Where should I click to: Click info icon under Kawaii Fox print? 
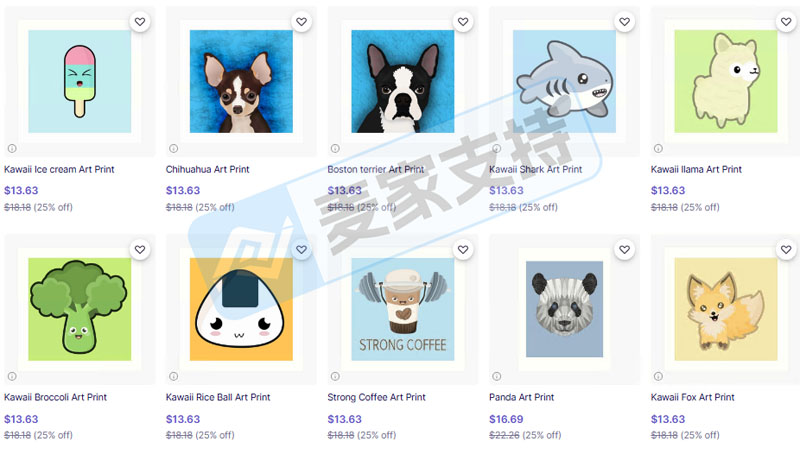[658, 376]
